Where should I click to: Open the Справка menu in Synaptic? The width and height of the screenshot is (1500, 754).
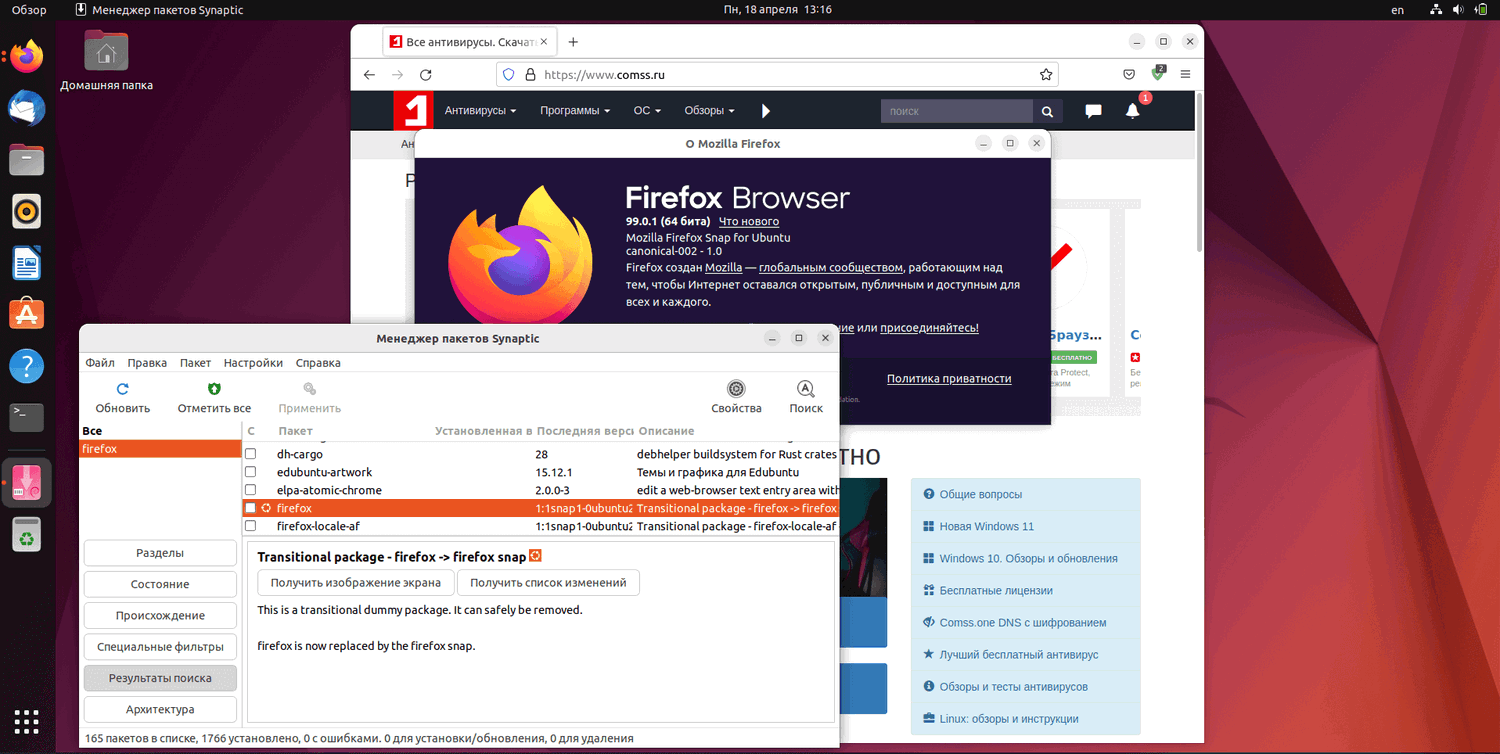coord(318,363)
